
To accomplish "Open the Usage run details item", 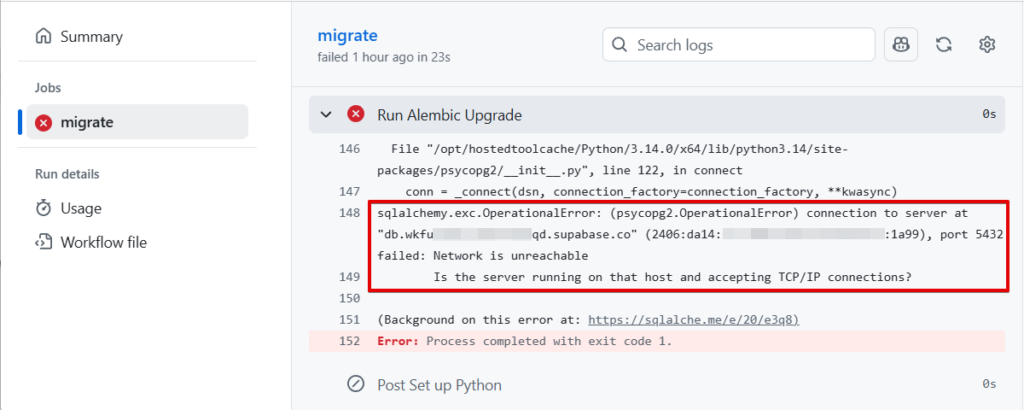I will click(80, 209).
